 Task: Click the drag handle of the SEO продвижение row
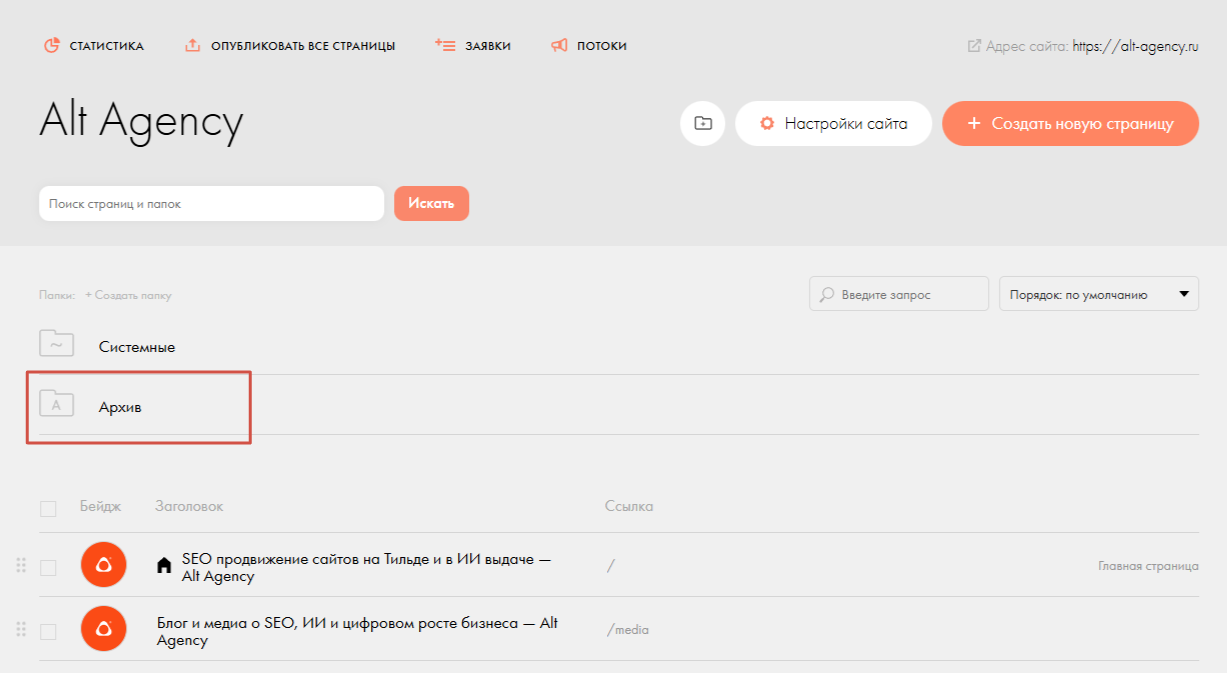coord(21,566)
